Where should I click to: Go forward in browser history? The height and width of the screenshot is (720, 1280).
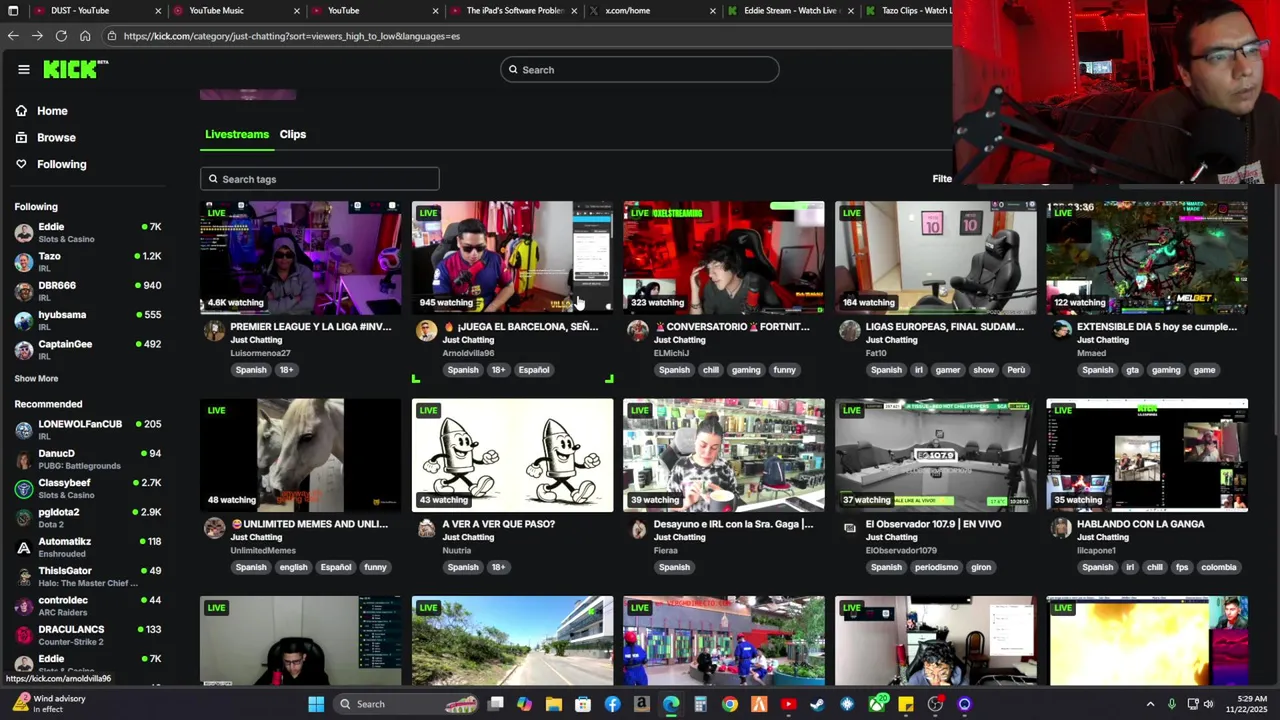click(x=37, y=36)
